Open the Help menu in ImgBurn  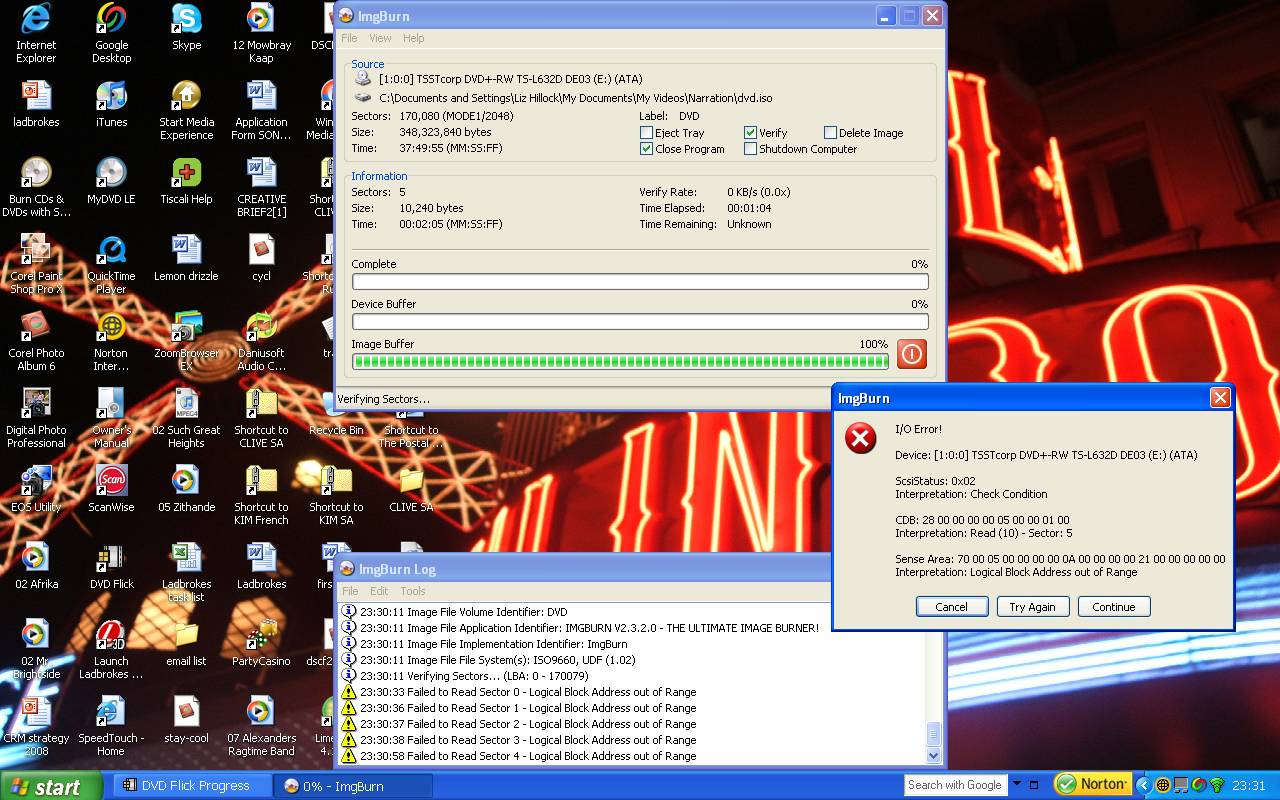(x=414, y=38)
